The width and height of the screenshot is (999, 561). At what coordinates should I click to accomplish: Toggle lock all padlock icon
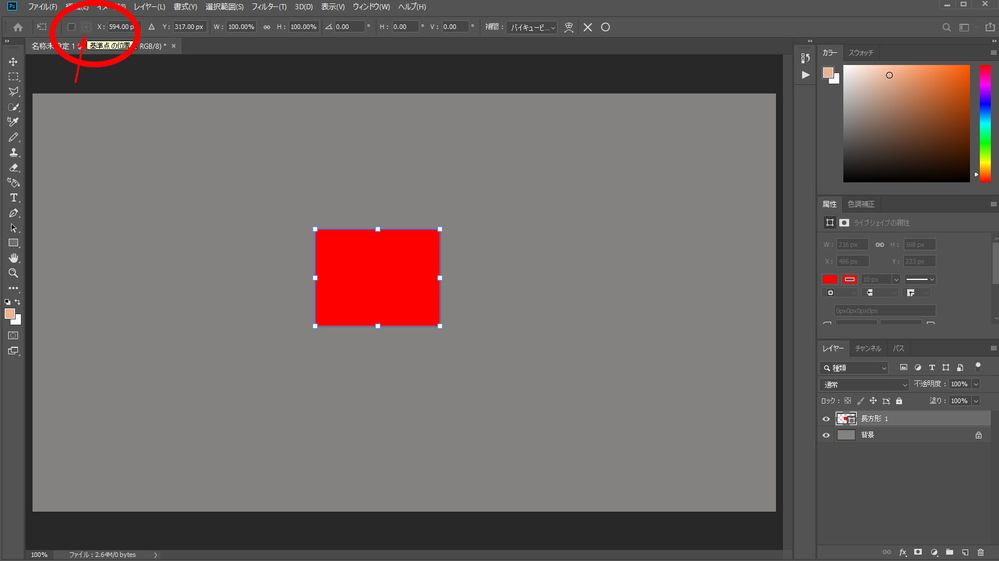click(x=899, y=401)
